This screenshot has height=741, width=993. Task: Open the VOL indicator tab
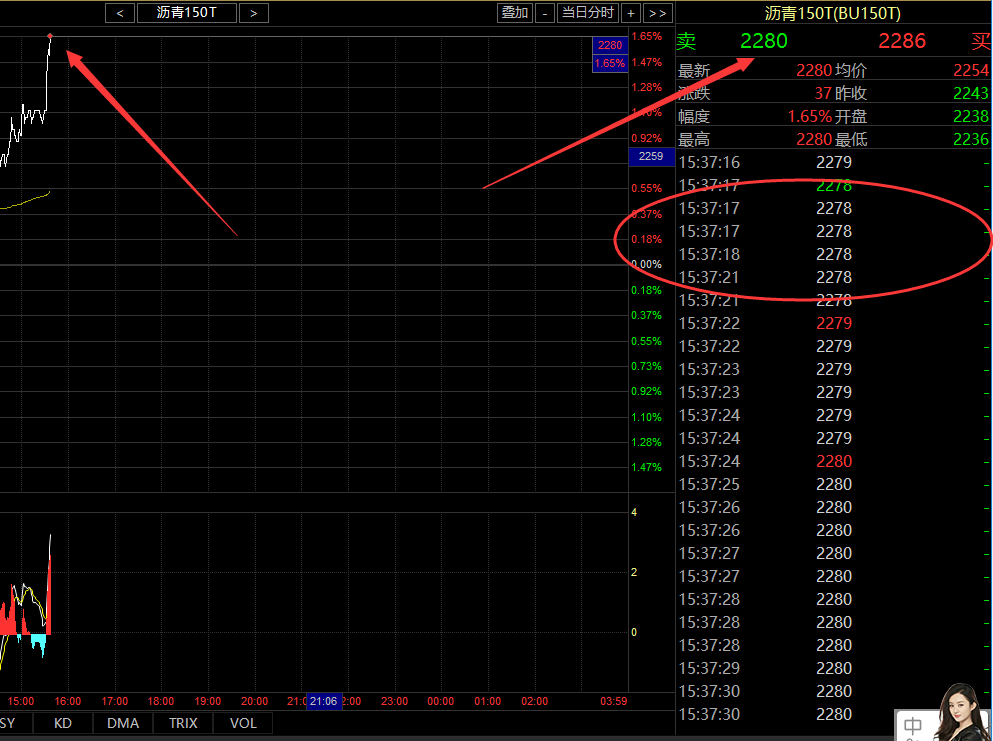click(243, 723)
